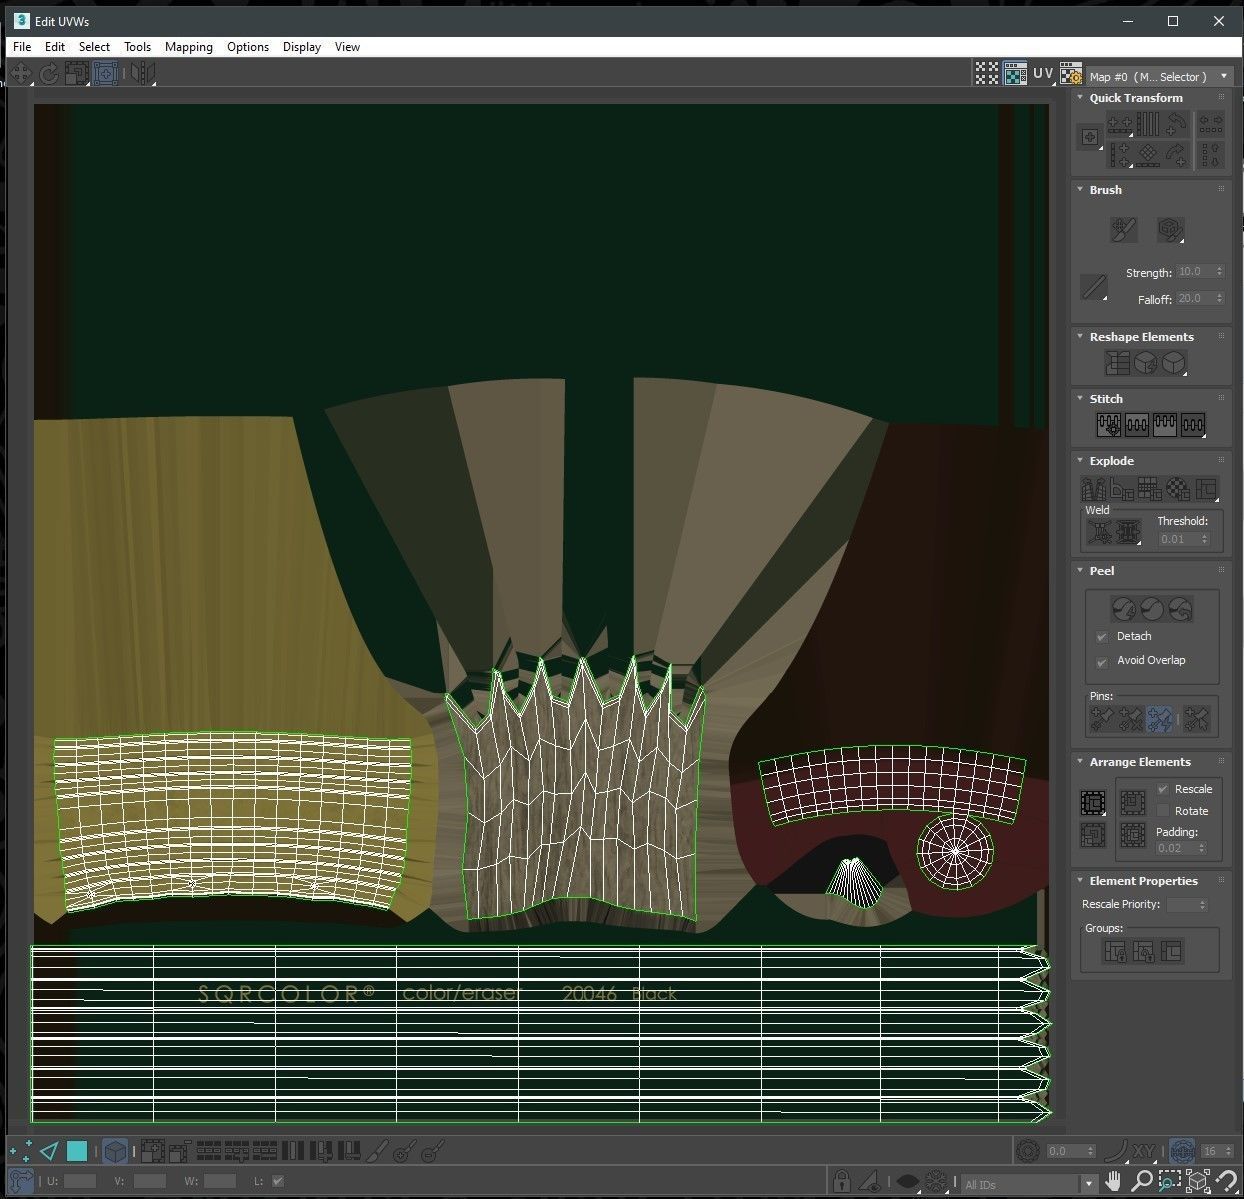Select the Paint Move brush
The image size is (1244, 1199).
pyautogui.click(x=1123, y=230)
